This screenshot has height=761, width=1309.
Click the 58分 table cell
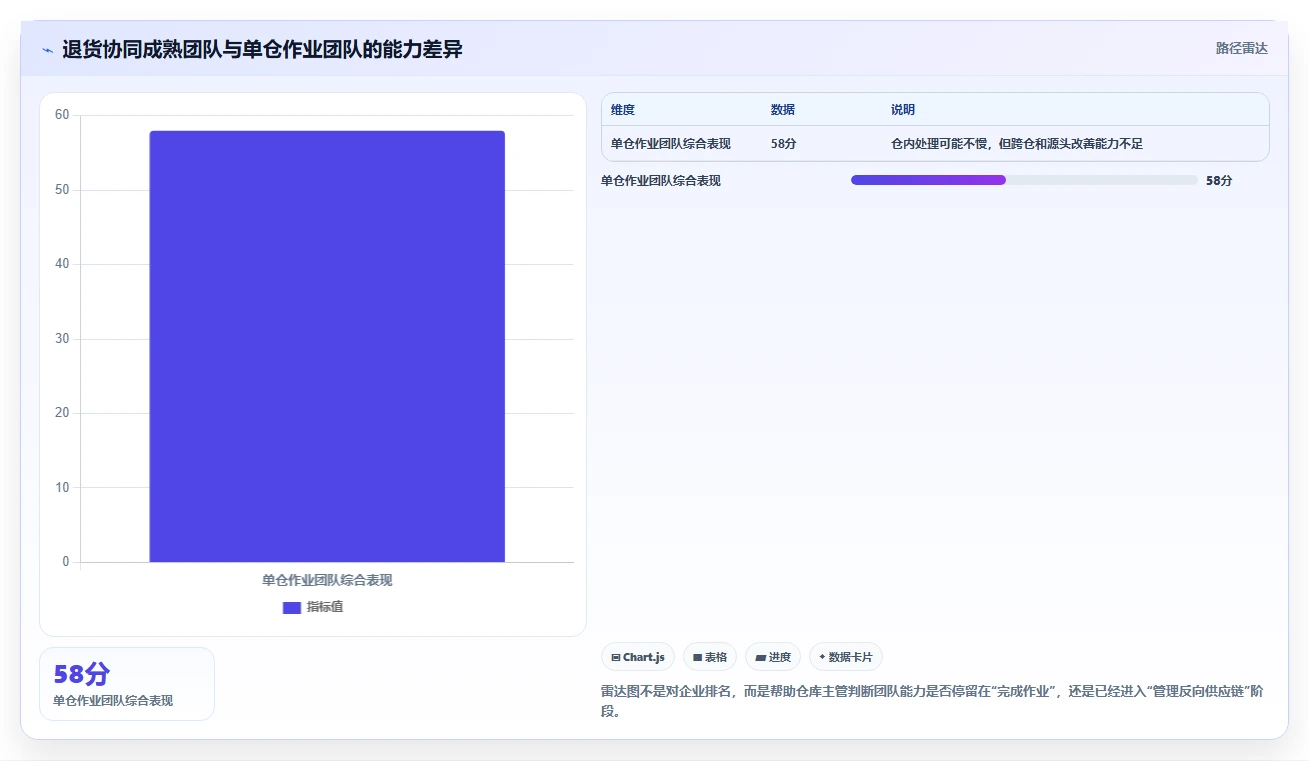click(x=784, y=144)
